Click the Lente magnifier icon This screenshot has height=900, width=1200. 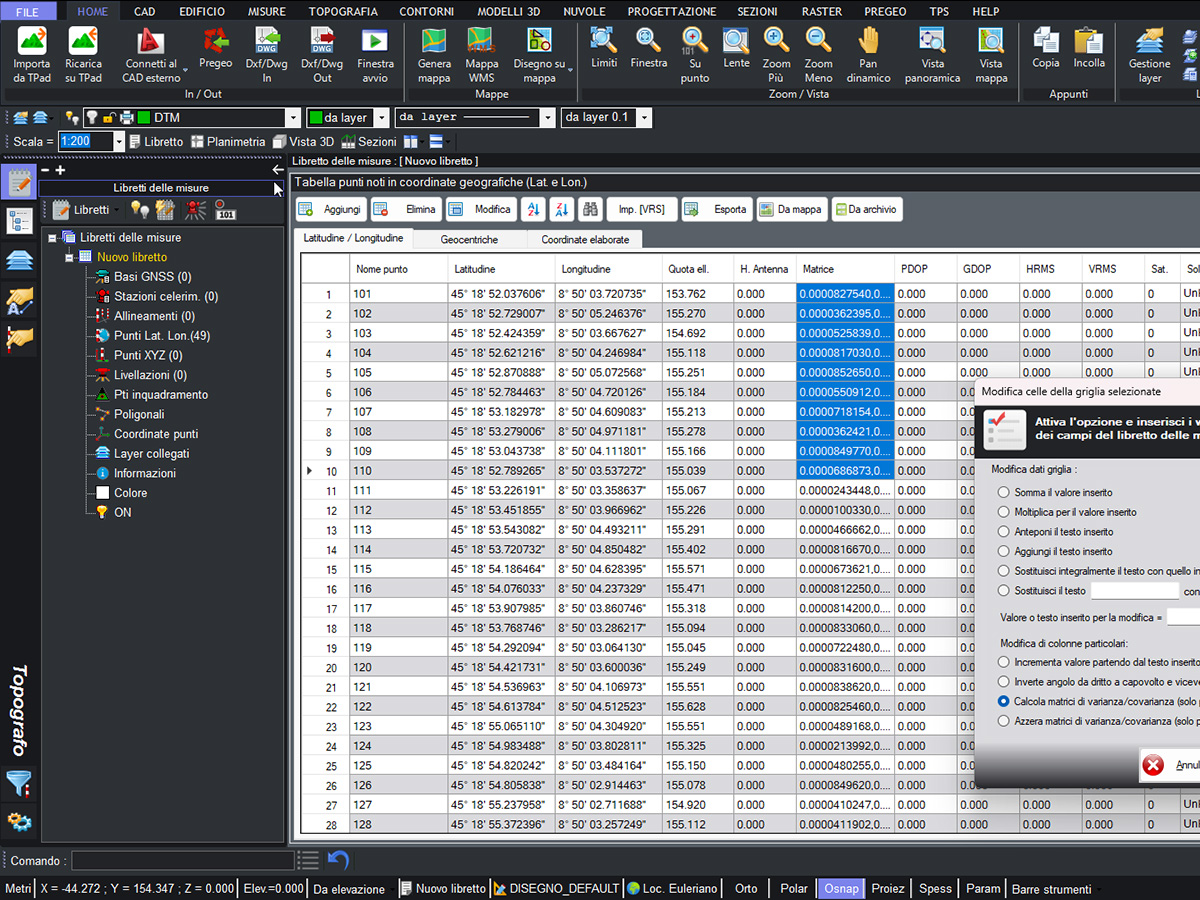[736, 48]
